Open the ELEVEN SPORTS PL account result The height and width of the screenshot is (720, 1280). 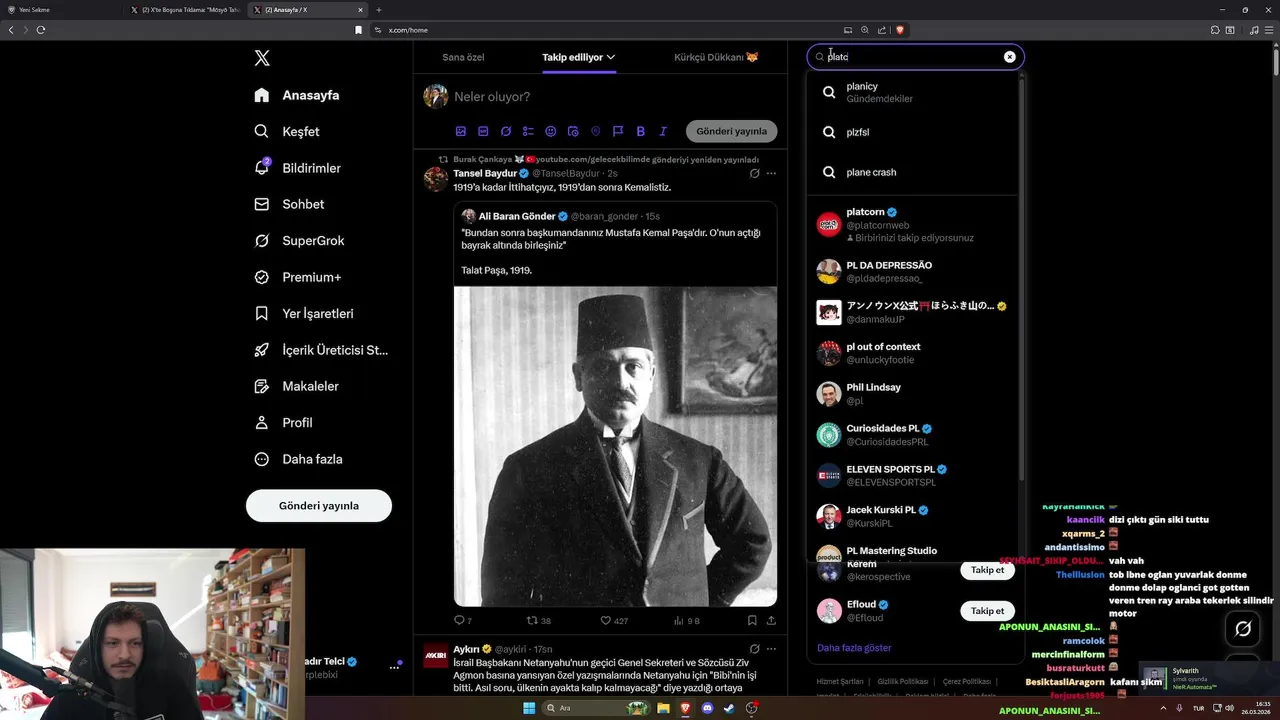[913, 475]
